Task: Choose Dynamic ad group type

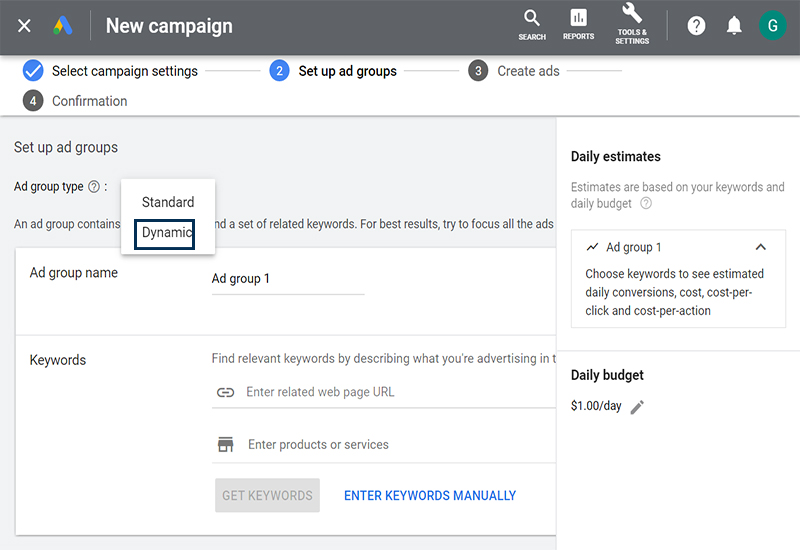Action: [x=166, y=232]
